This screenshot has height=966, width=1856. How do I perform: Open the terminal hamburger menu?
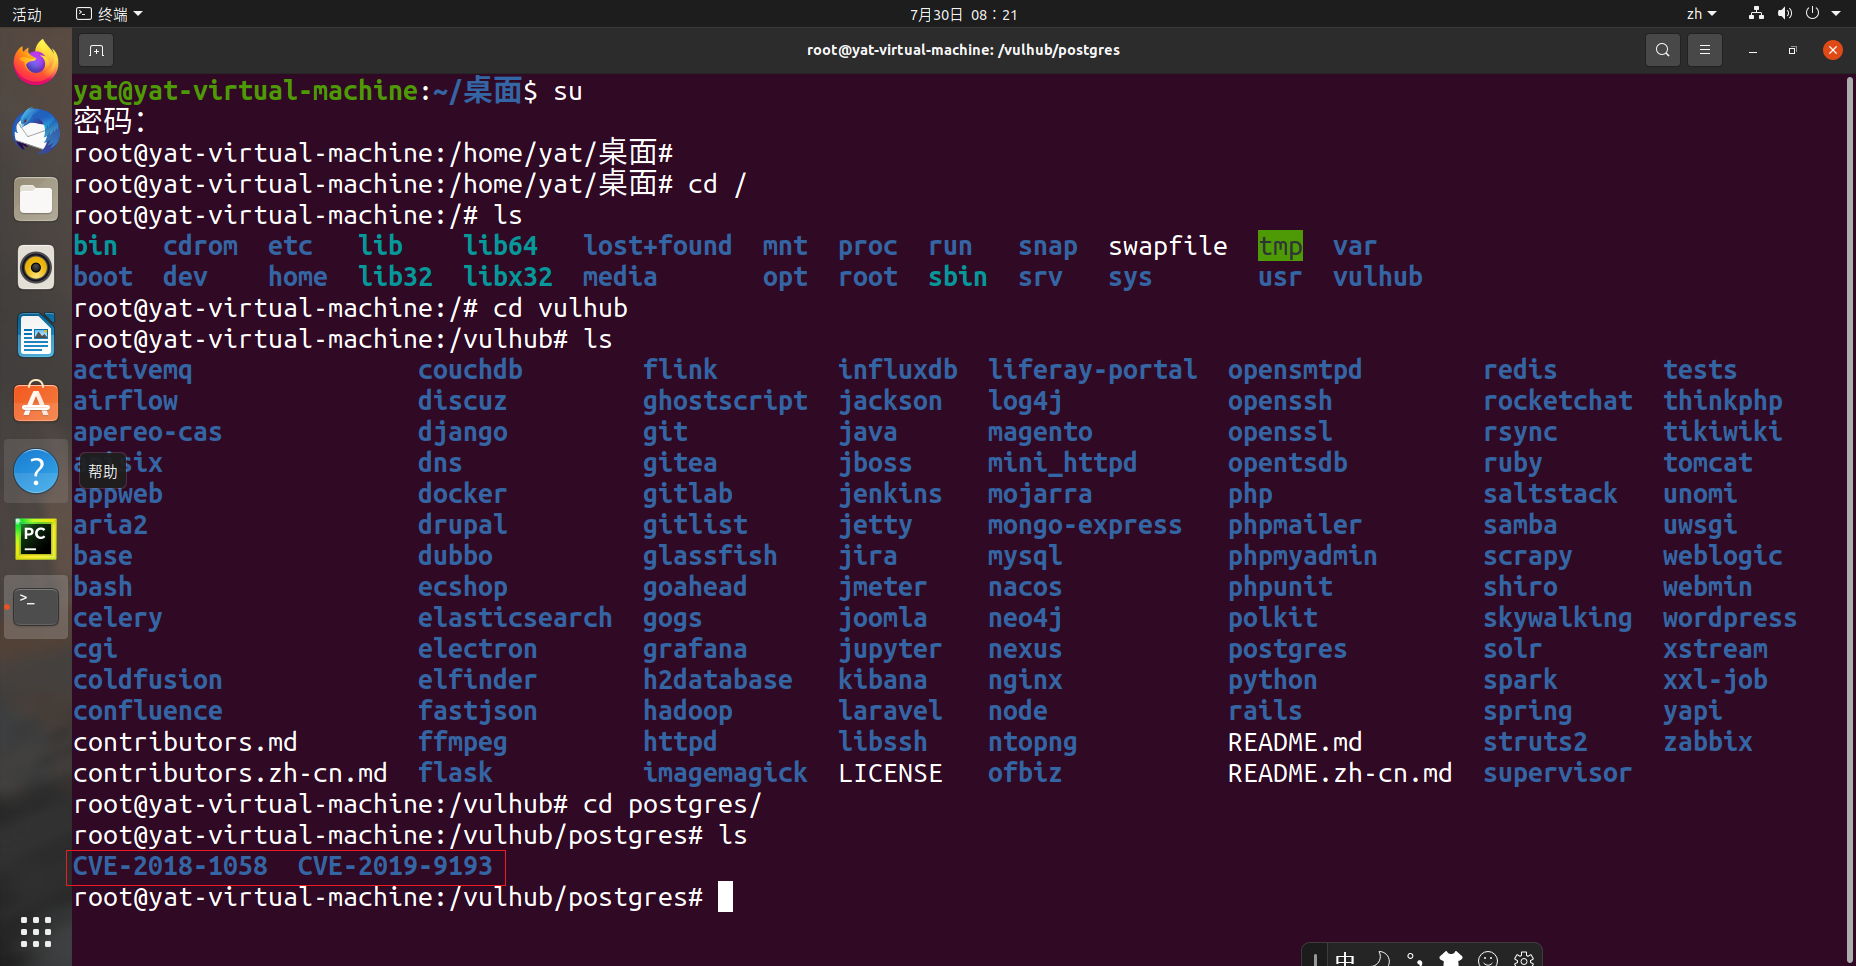[x=1705, y=49]
